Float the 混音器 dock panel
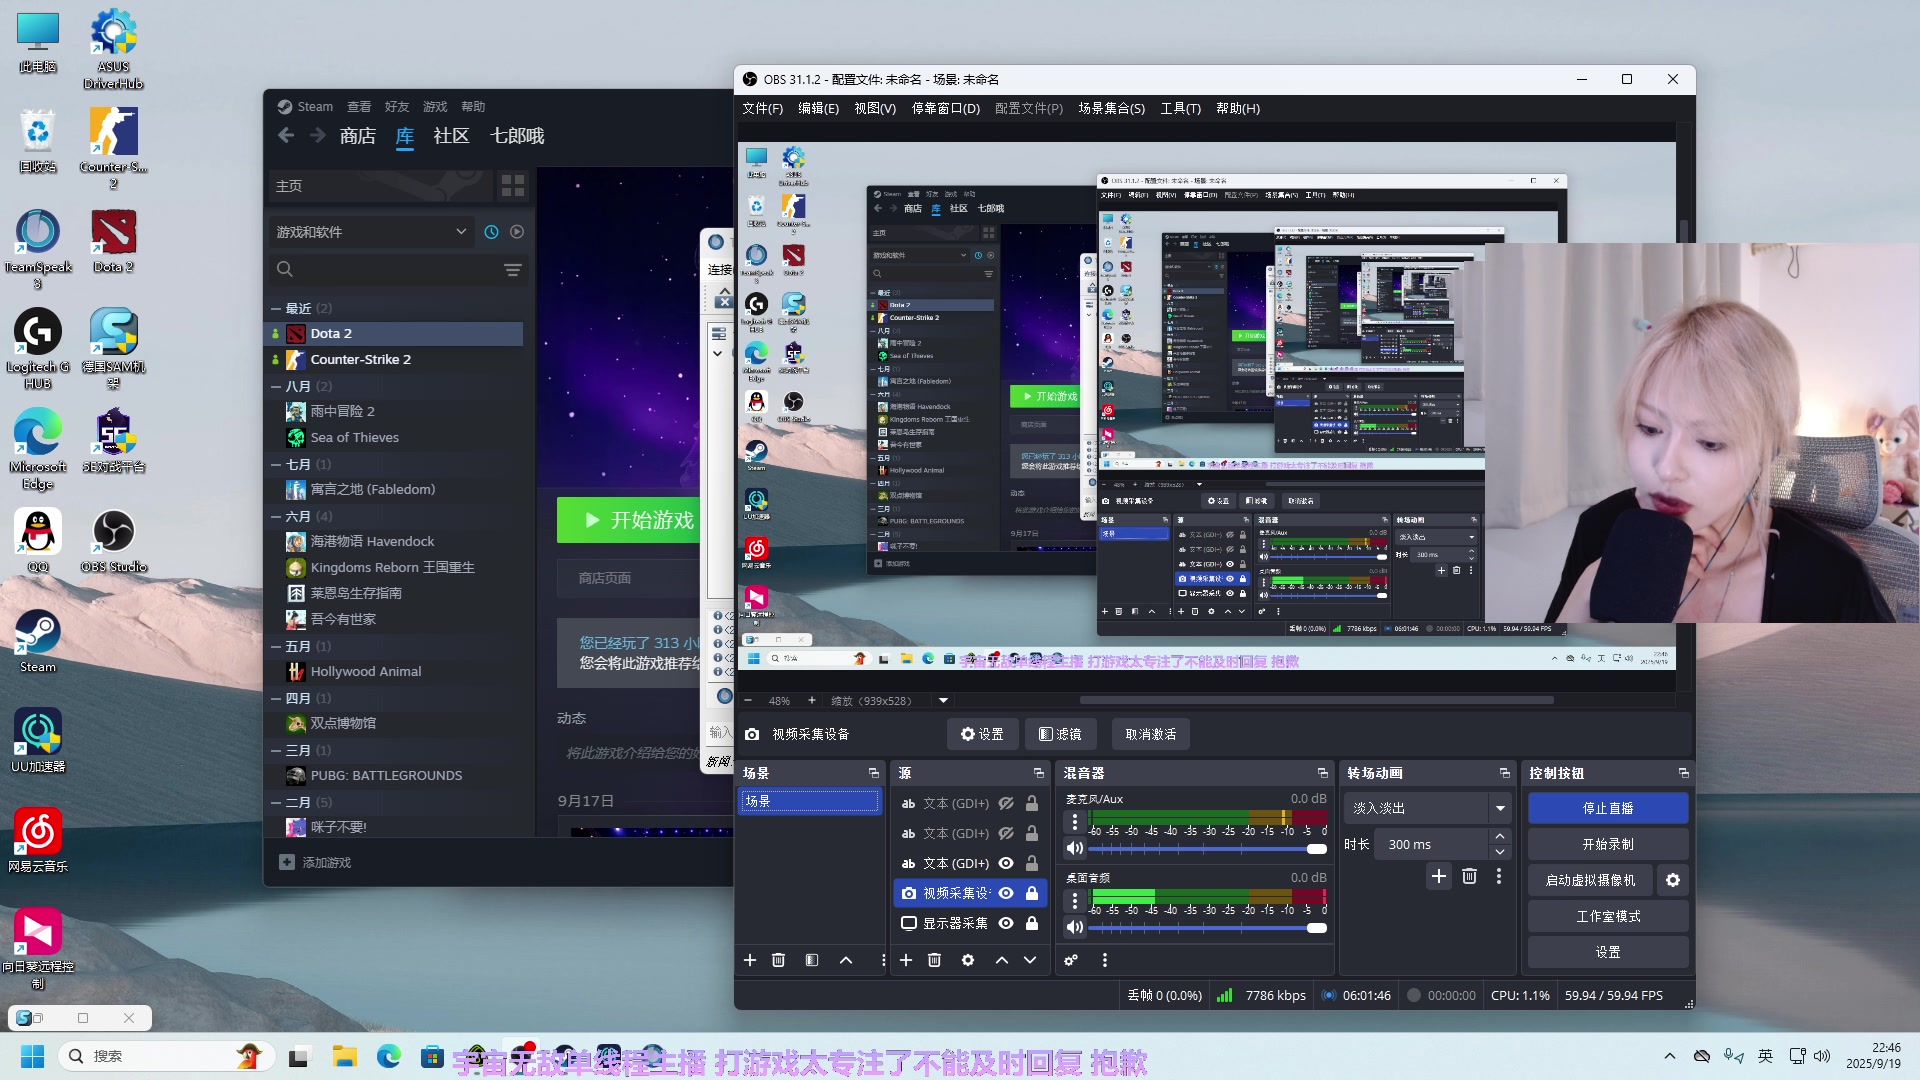The image size is (1920, 1080). point(1323,773)
